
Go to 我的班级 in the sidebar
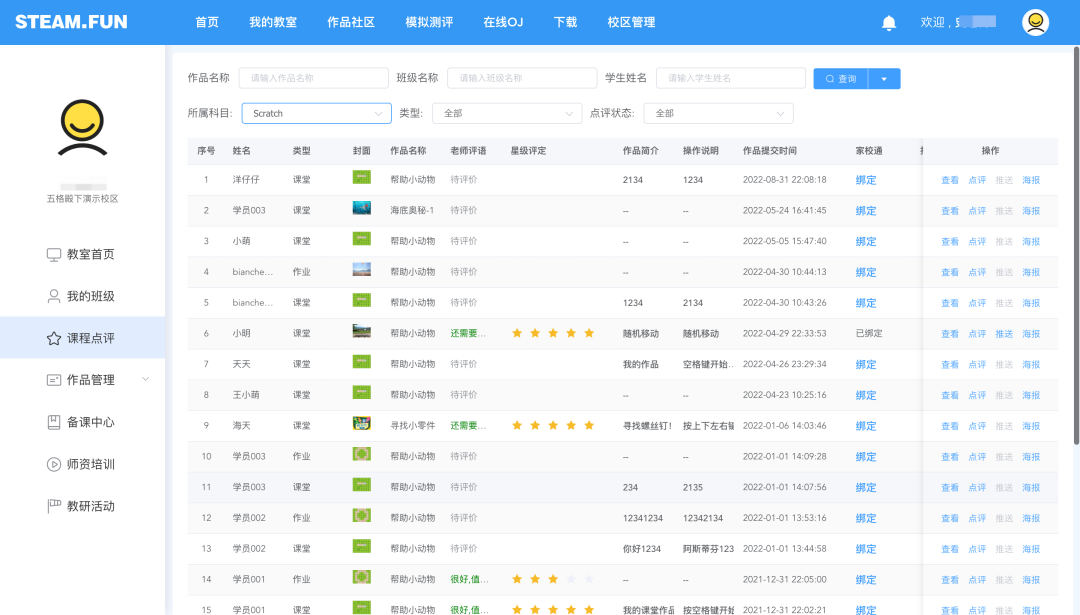(90, 296)
